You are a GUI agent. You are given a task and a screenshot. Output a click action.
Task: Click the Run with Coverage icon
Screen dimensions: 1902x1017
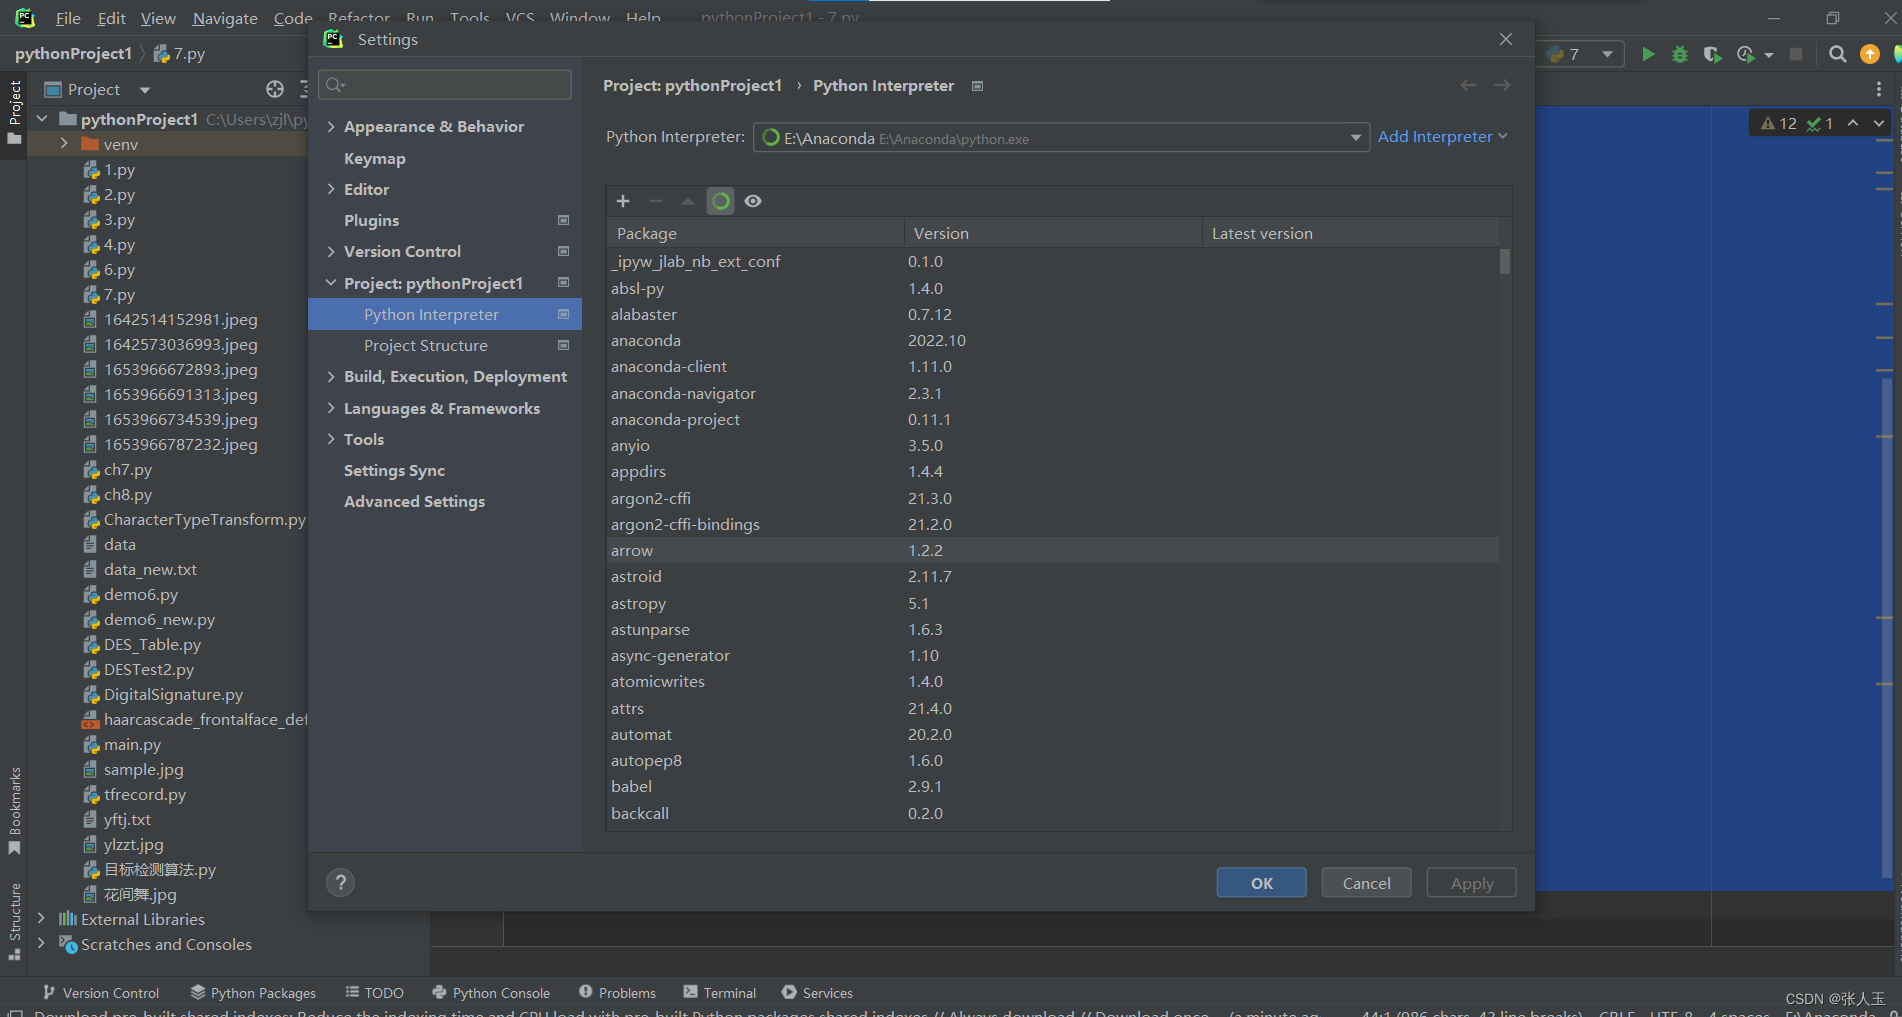[1713, 54]
